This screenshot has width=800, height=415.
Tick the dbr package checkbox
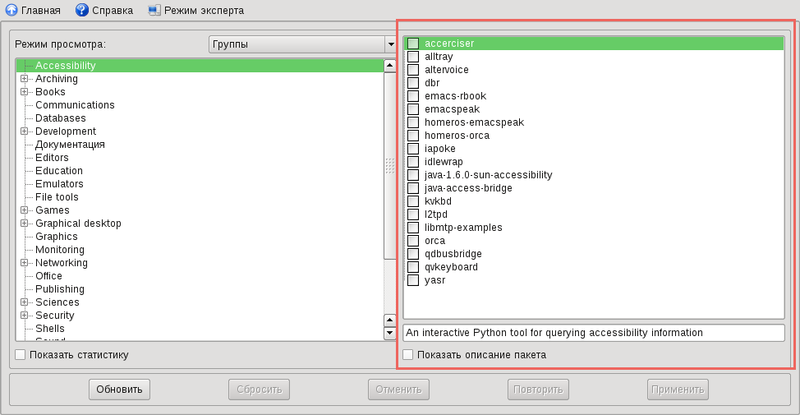pos(413,83)
